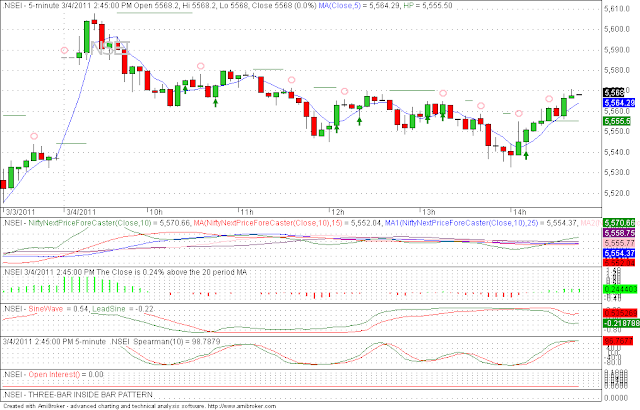Select the 11h mark on the time axis
The image size is (640, 410).
[247, 212]
